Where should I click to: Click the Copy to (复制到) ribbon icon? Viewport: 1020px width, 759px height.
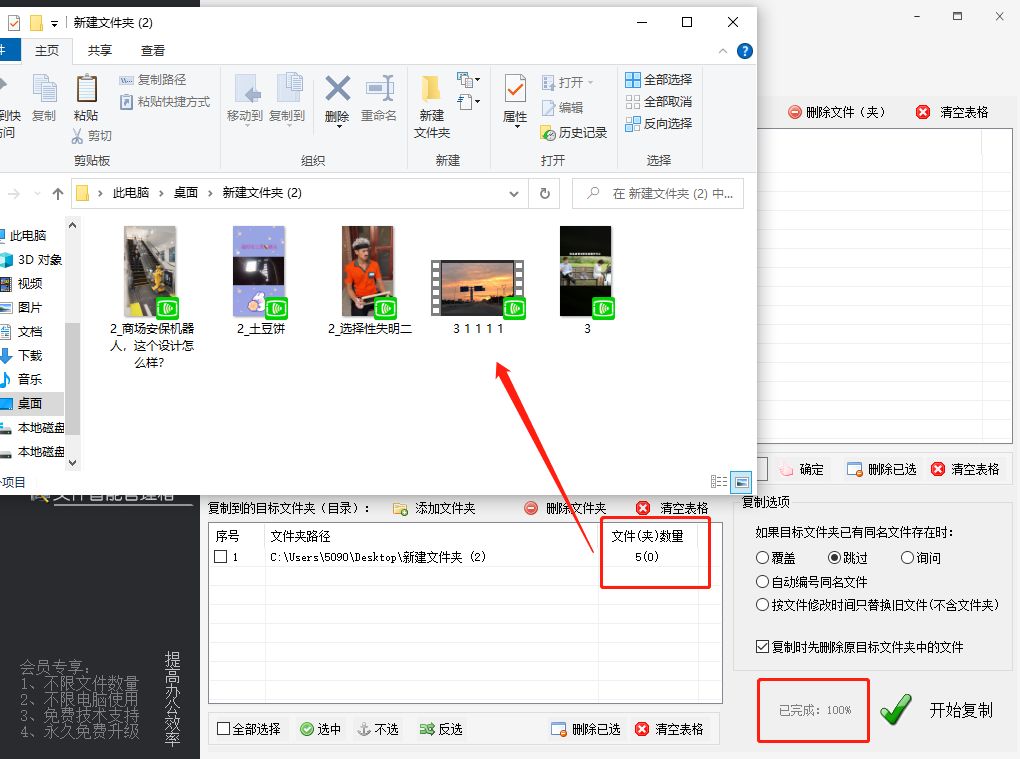click(289, 89)
